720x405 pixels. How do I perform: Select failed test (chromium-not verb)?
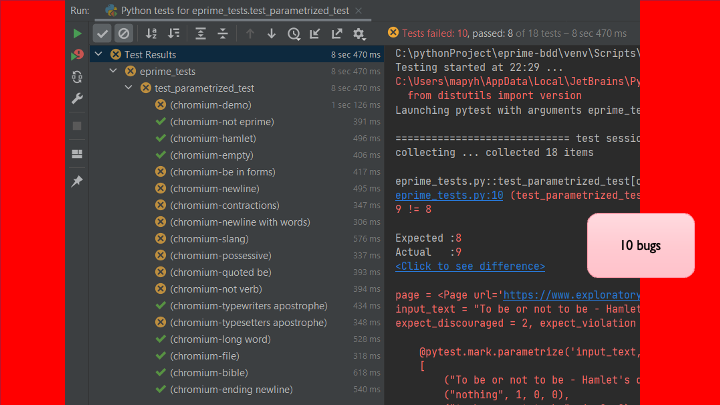pyautogui.click(x=216, y=289)
